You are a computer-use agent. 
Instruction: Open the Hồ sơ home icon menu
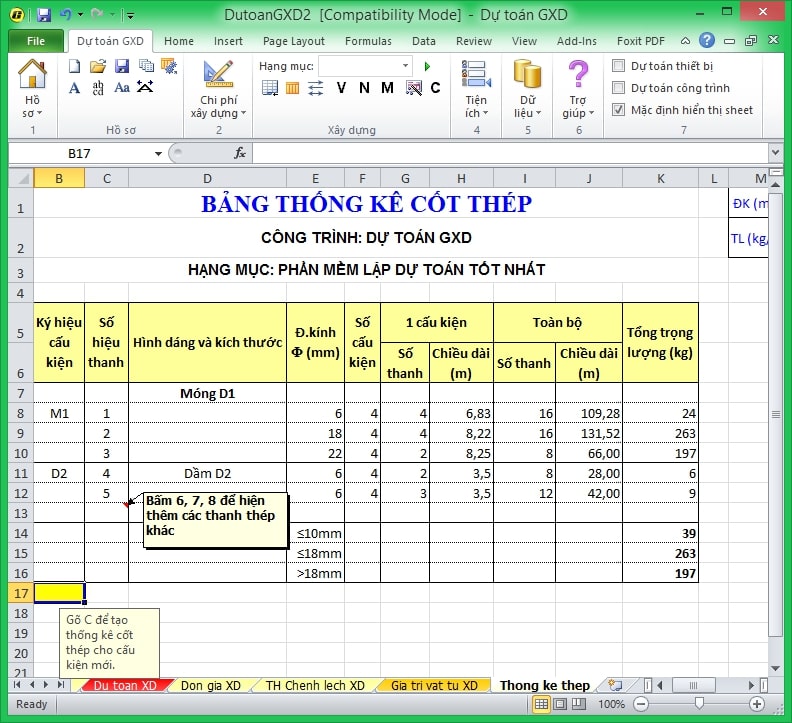(x=33, y=85)
